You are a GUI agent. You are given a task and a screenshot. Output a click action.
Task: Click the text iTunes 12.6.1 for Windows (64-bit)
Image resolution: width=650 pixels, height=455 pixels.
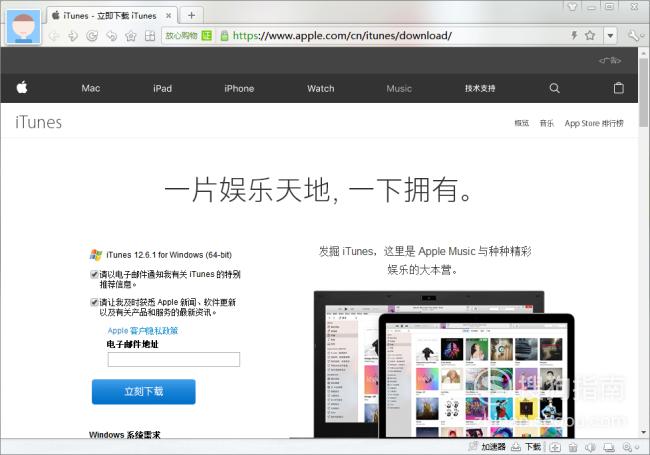coord(169,255)
